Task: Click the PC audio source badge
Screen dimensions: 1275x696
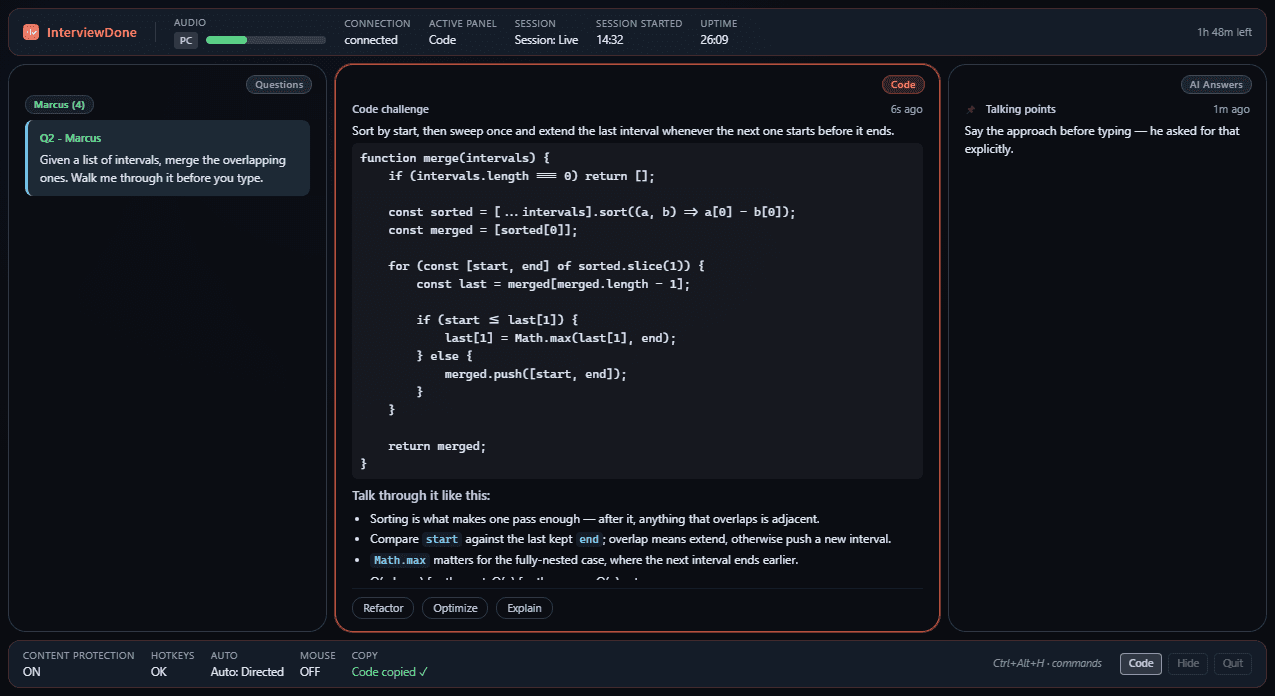Action: (186, 40)
